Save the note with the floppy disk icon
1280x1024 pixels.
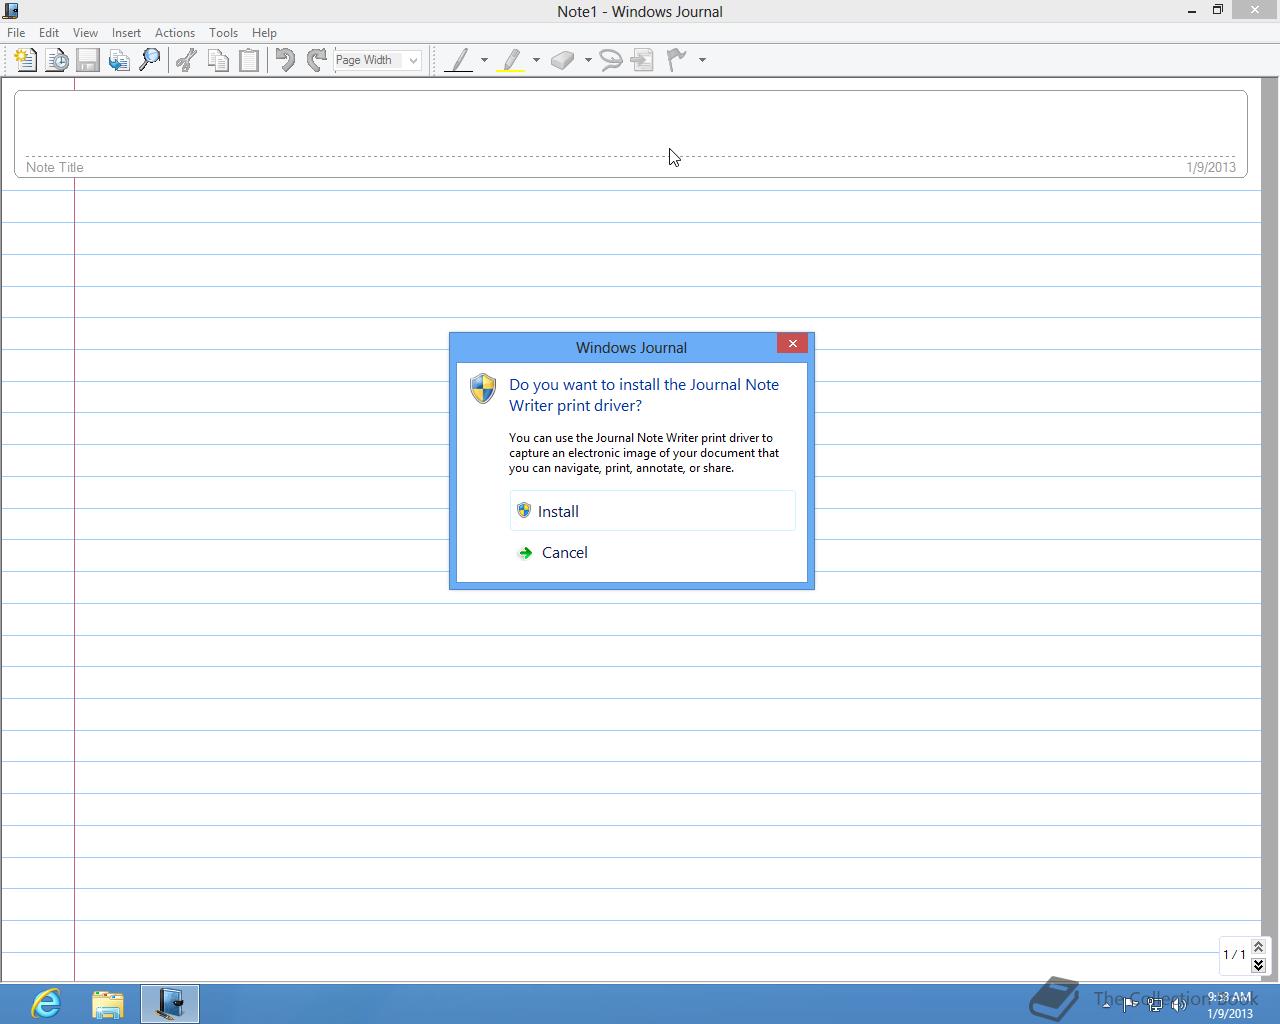pos(88,60)
